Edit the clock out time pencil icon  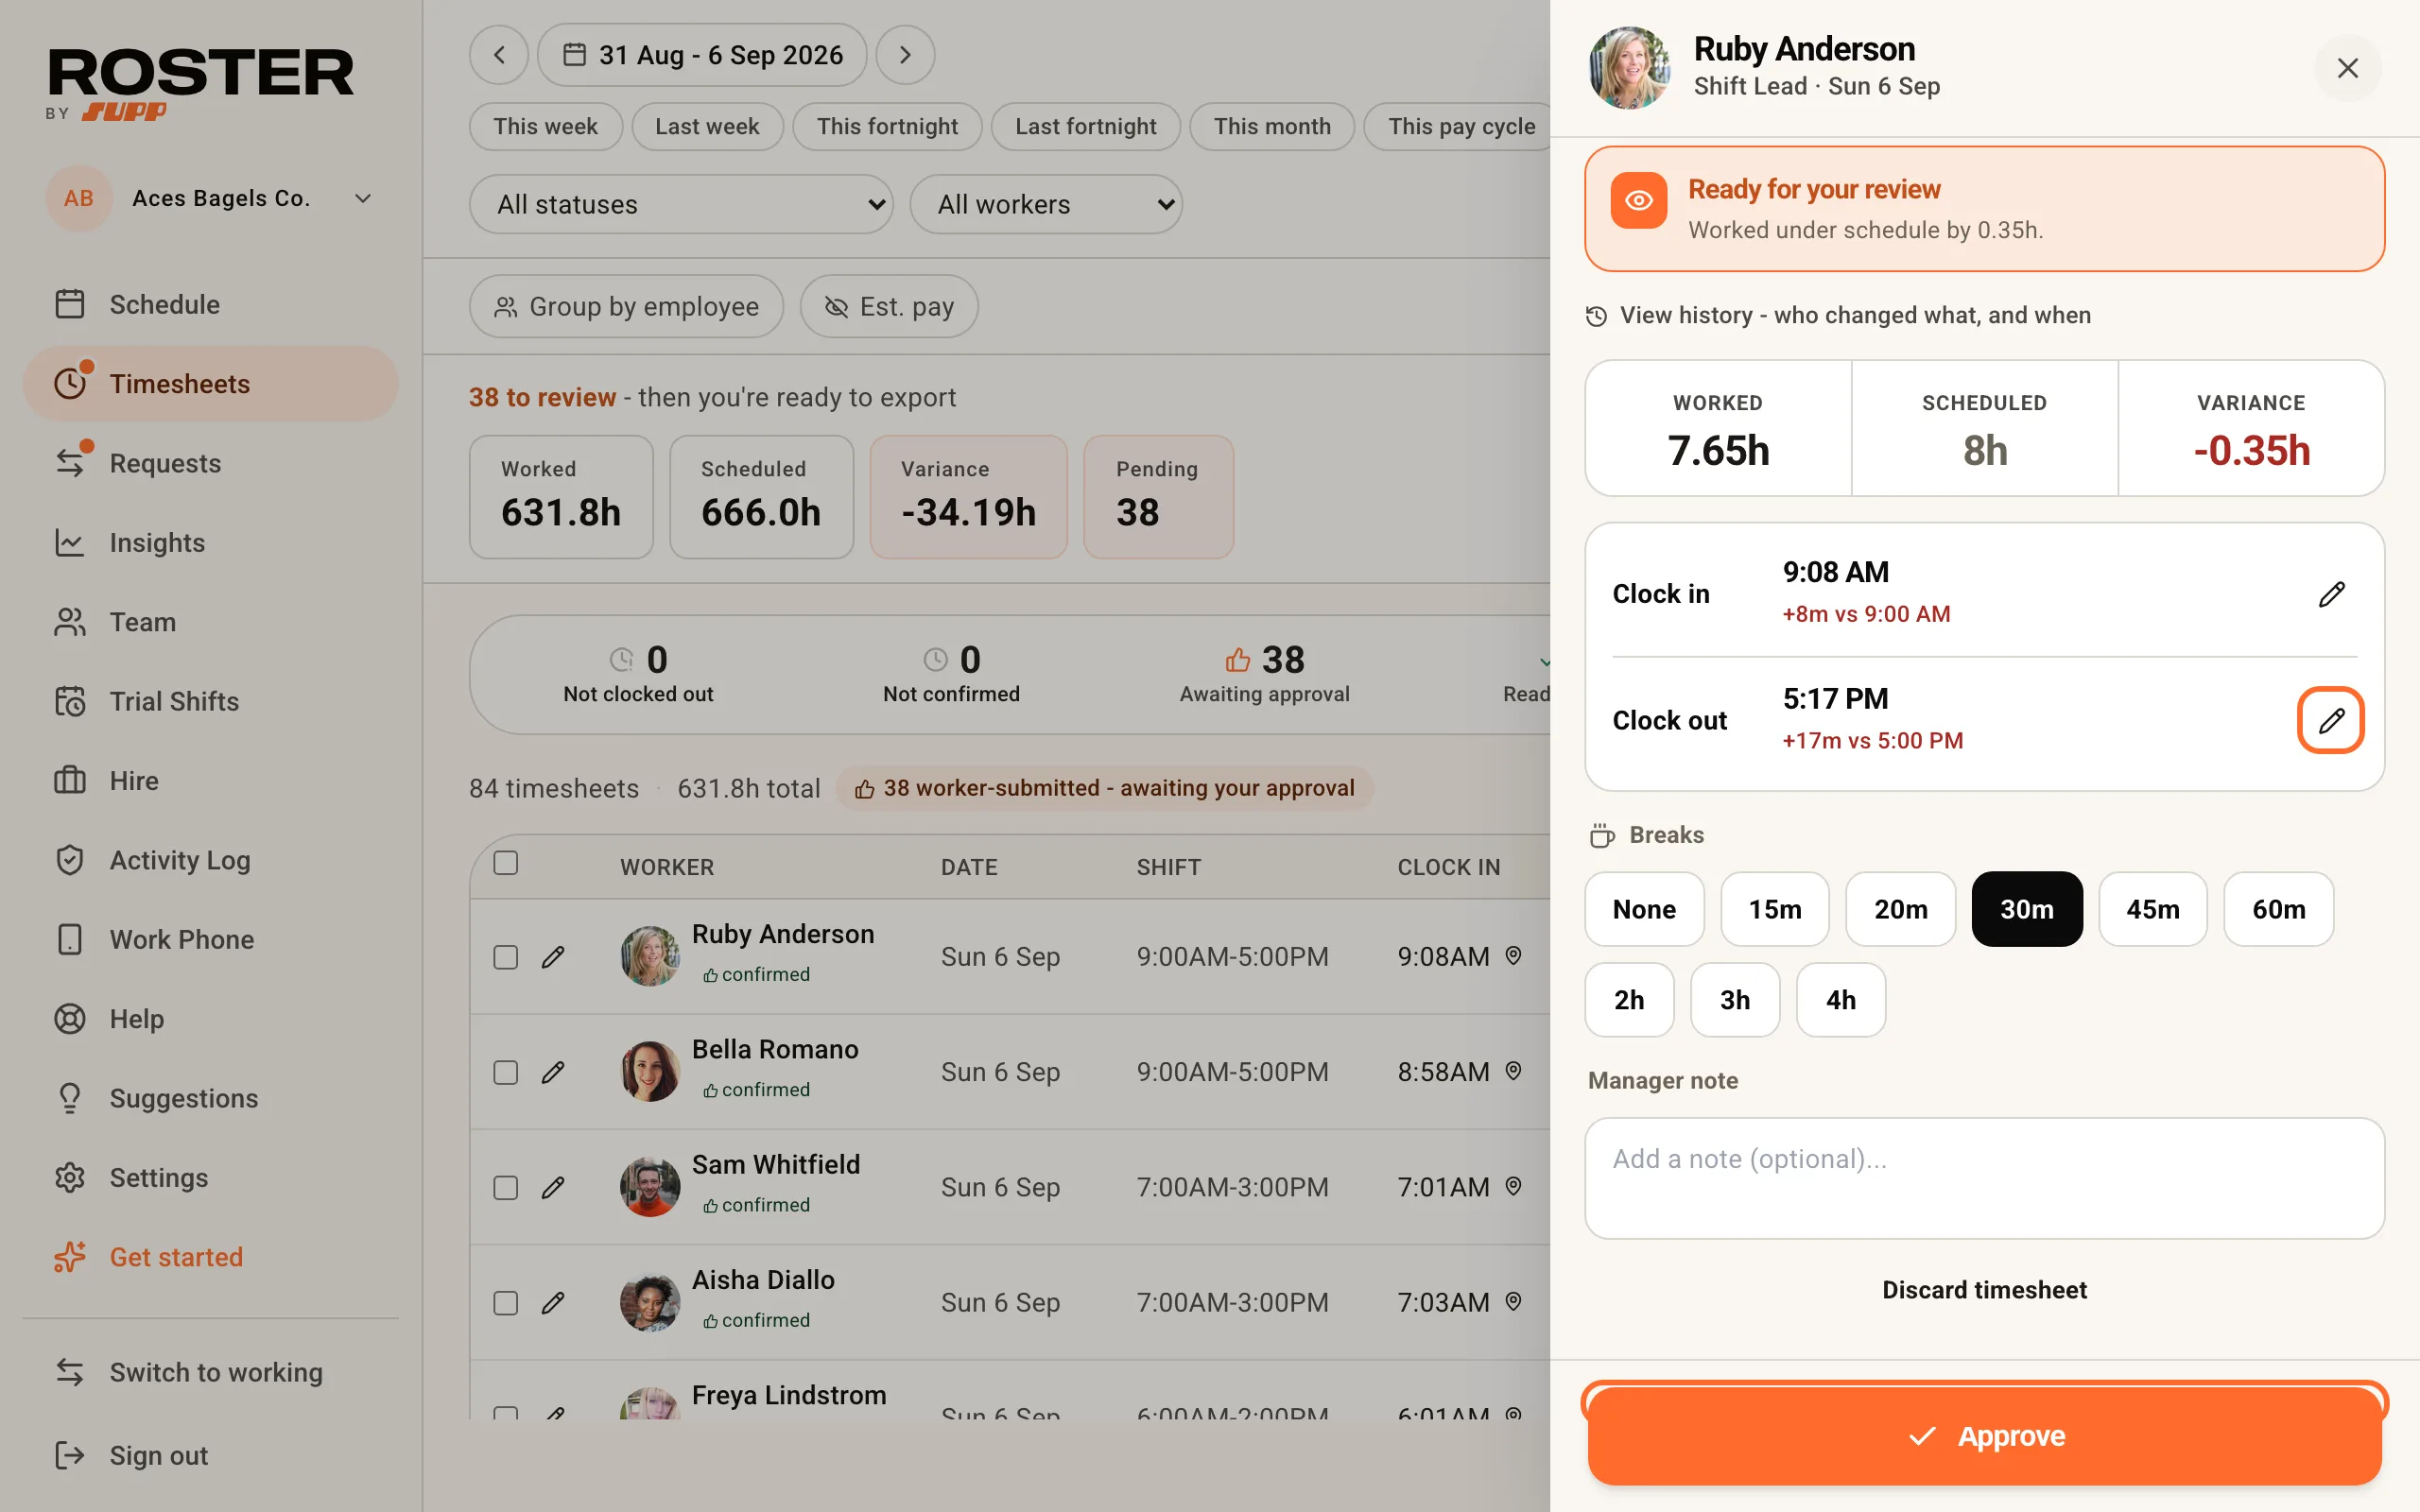(x=2330, y=720)
